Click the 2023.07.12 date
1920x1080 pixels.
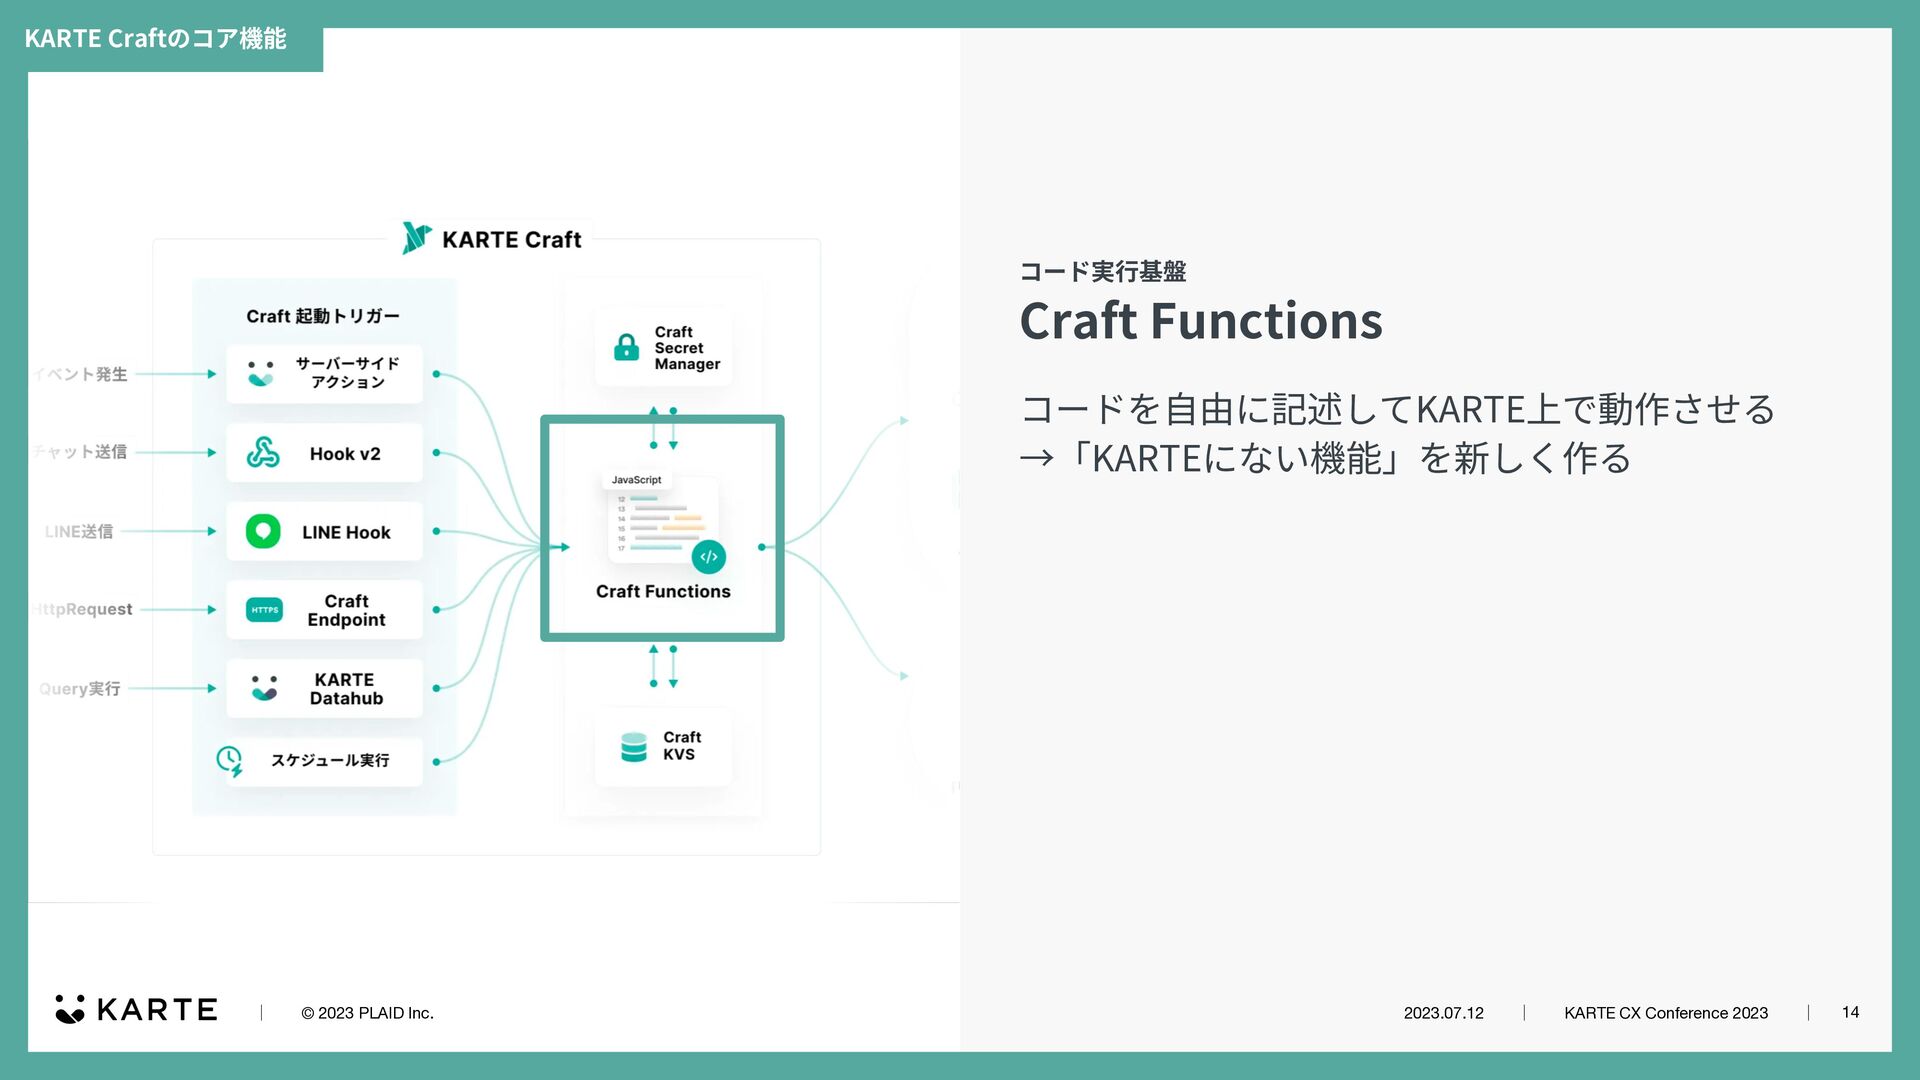1443,1013
